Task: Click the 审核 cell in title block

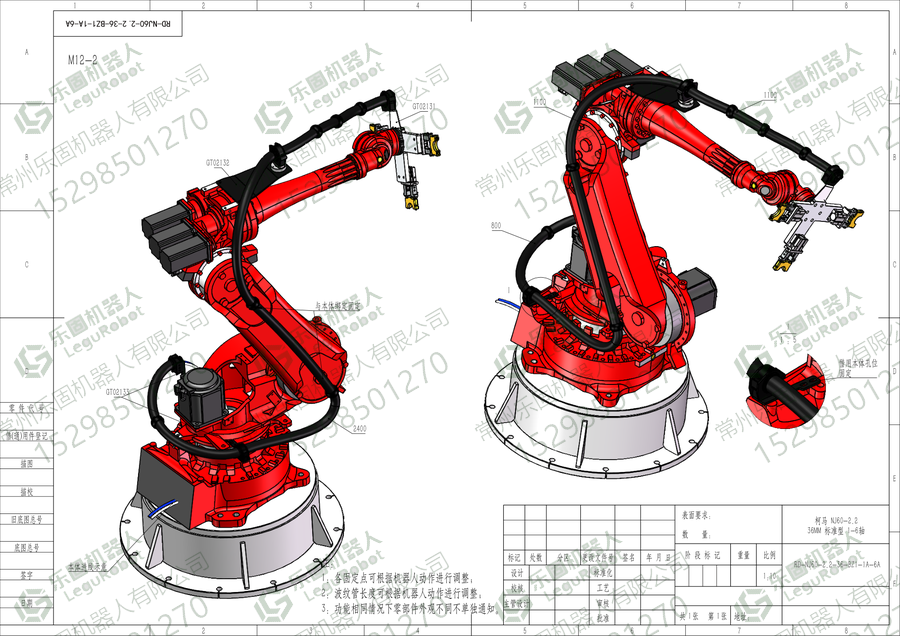Action: pyautogui.click(x=603, y=604)
